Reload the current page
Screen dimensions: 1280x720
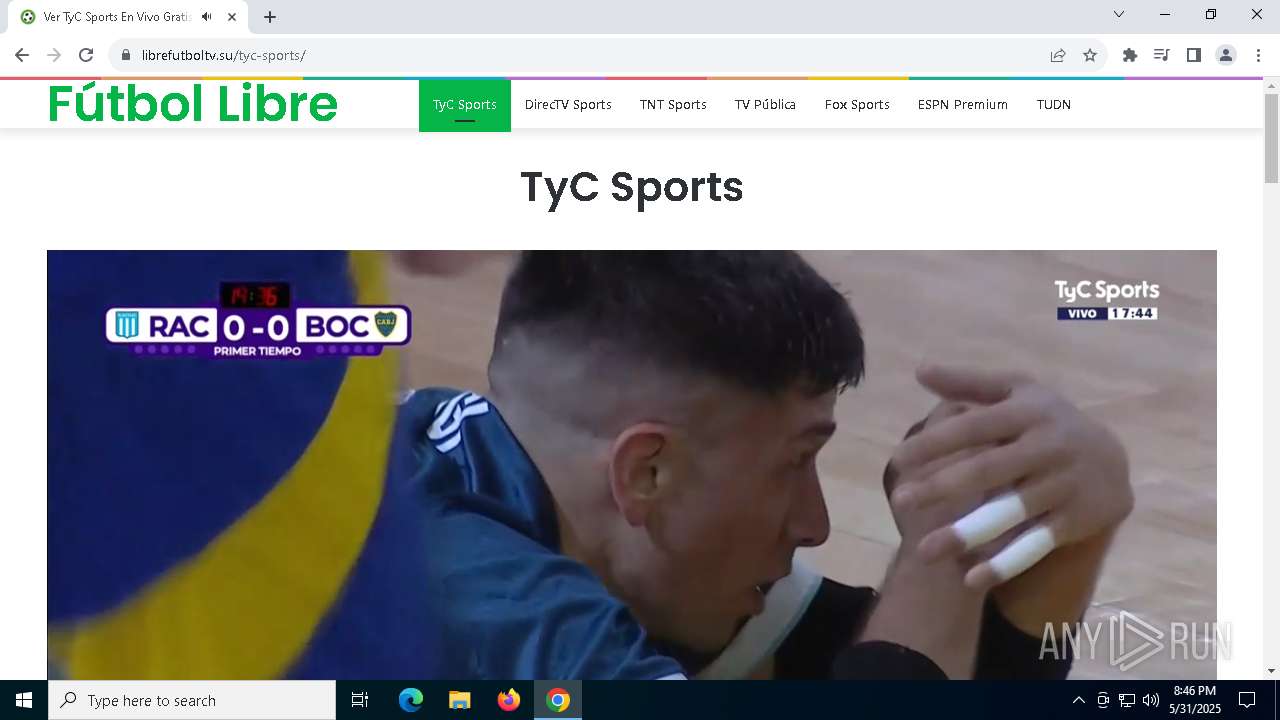[86, 55]
